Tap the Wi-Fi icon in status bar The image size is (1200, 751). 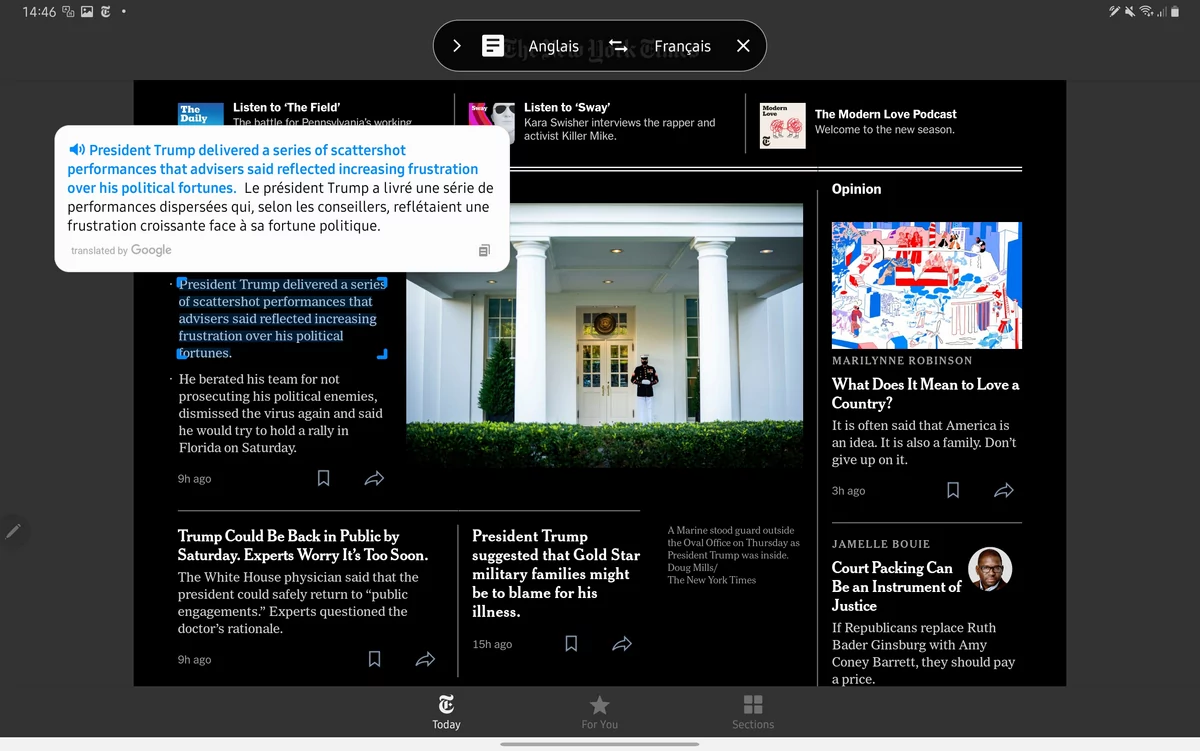coord(1146,12)
